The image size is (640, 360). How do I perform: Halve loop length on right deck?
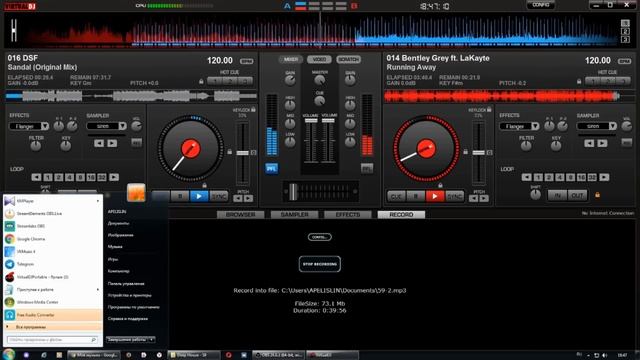pyautogui.click(x=527, y=177)
